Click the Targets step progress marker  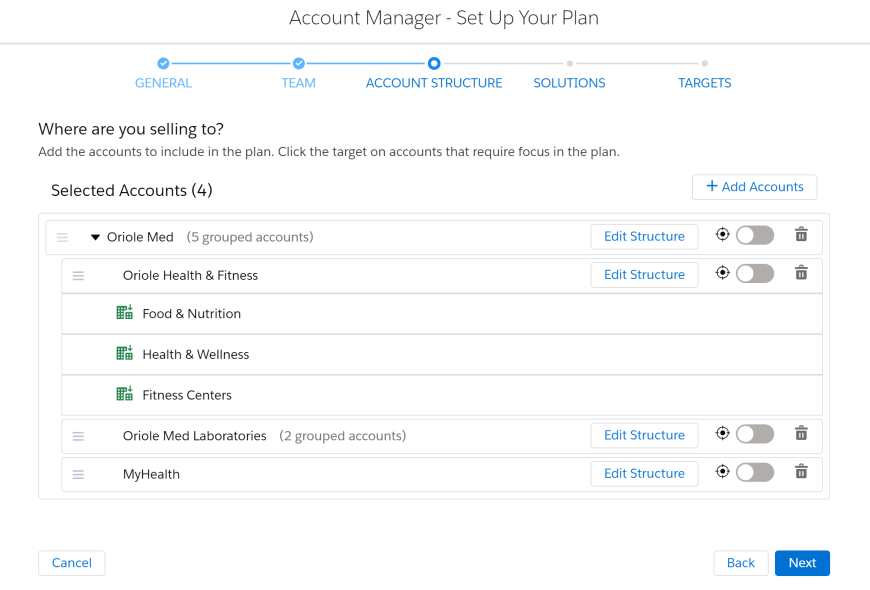click(x=704, y=63)
